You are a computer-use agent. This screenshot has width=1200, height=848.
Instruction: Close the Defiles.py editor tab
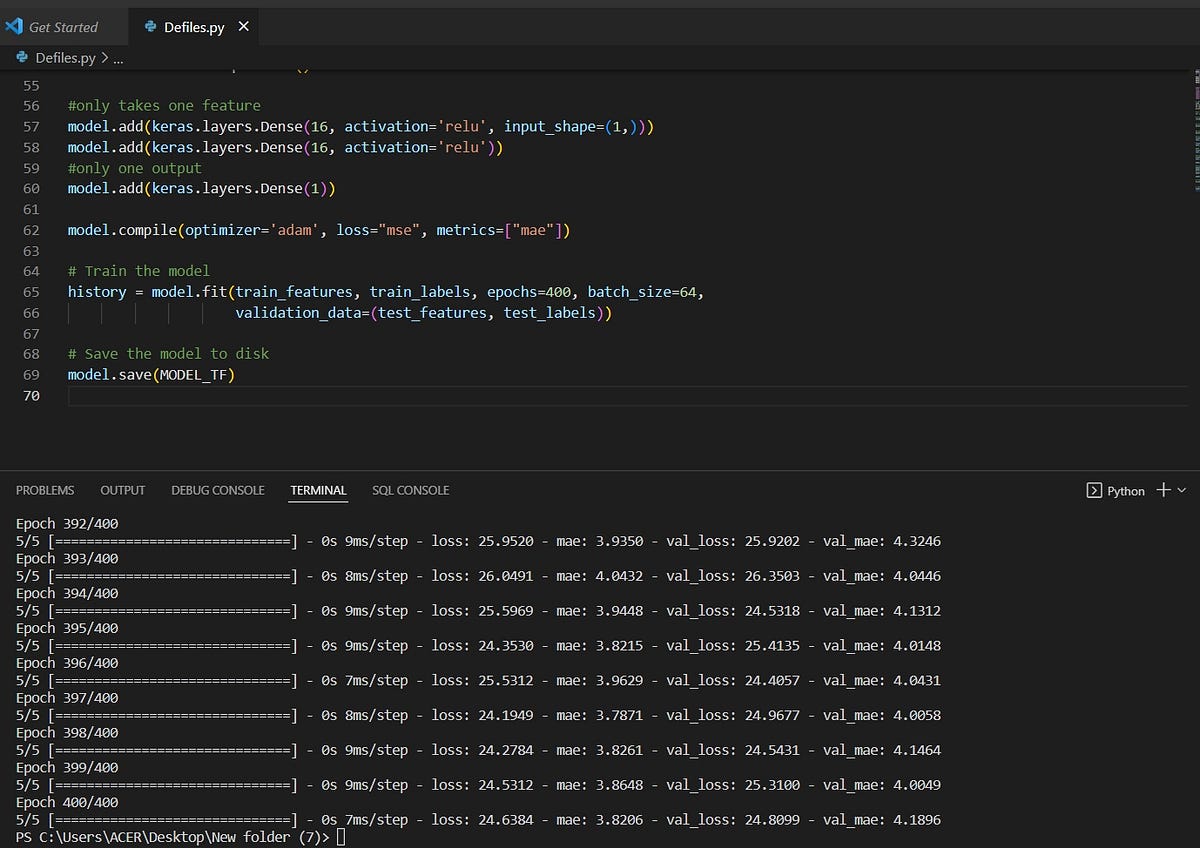[x=244, y=27]
